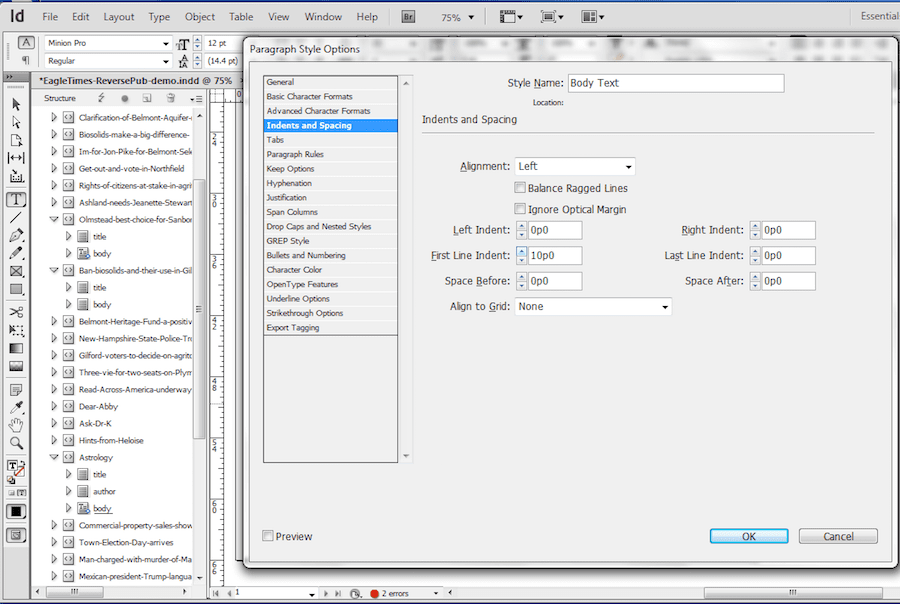This screenshot has width=900, height=604.
Task: Select the Selection tool (black arrow)
Action: coord(16,104)
